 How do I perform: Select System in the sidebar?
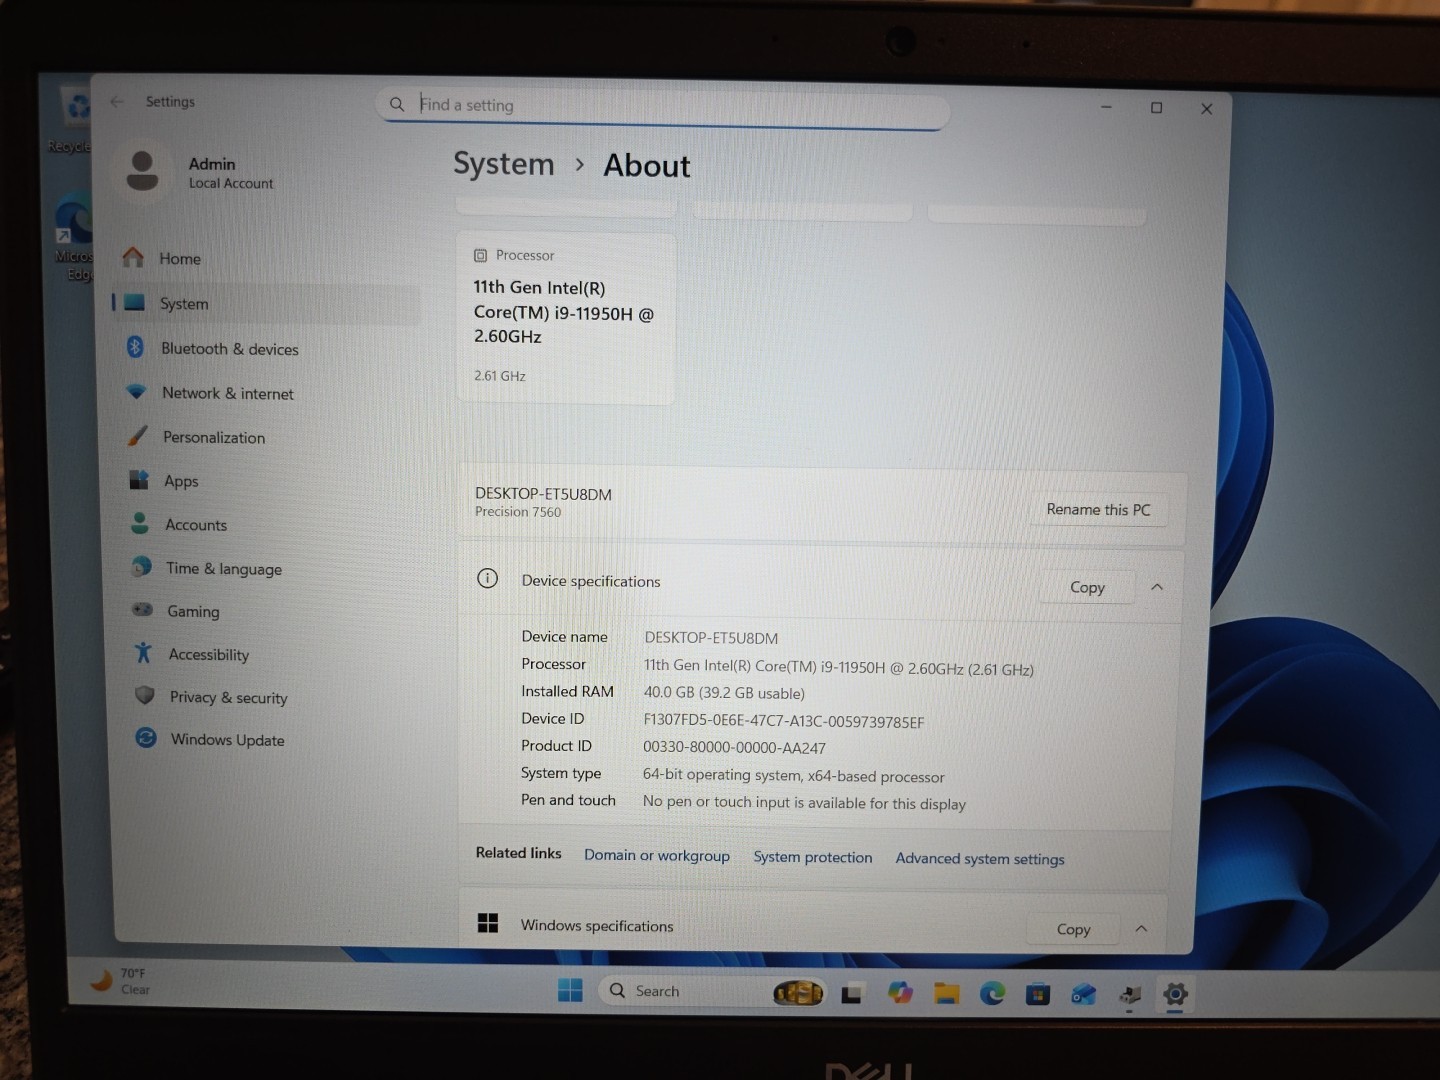coord(265,304)
